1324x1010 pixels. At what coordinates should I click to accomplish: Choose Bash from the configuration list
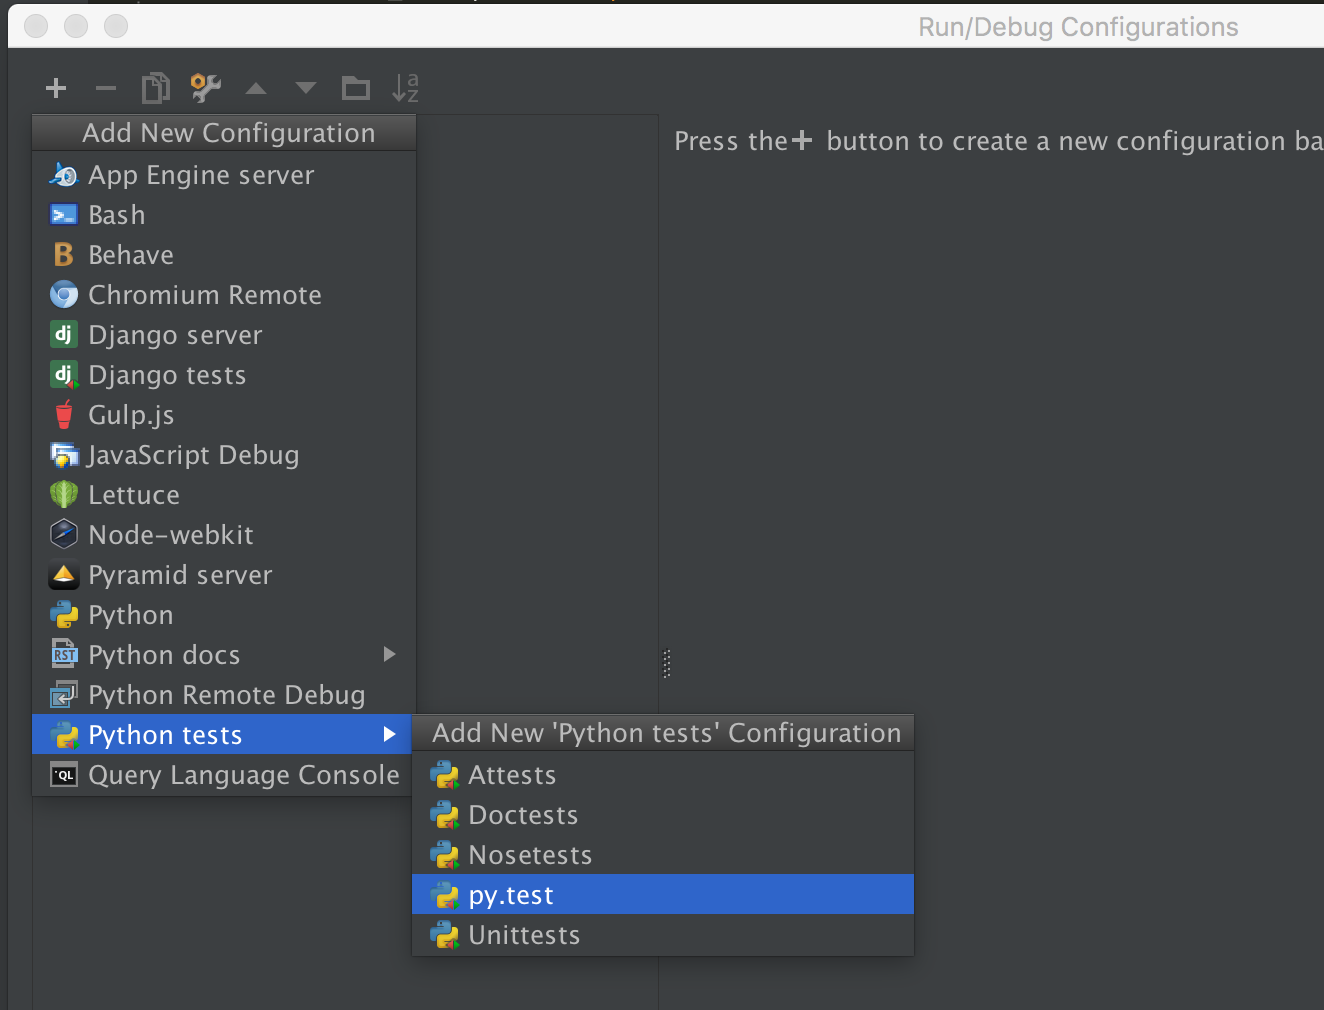pos(224,215)
